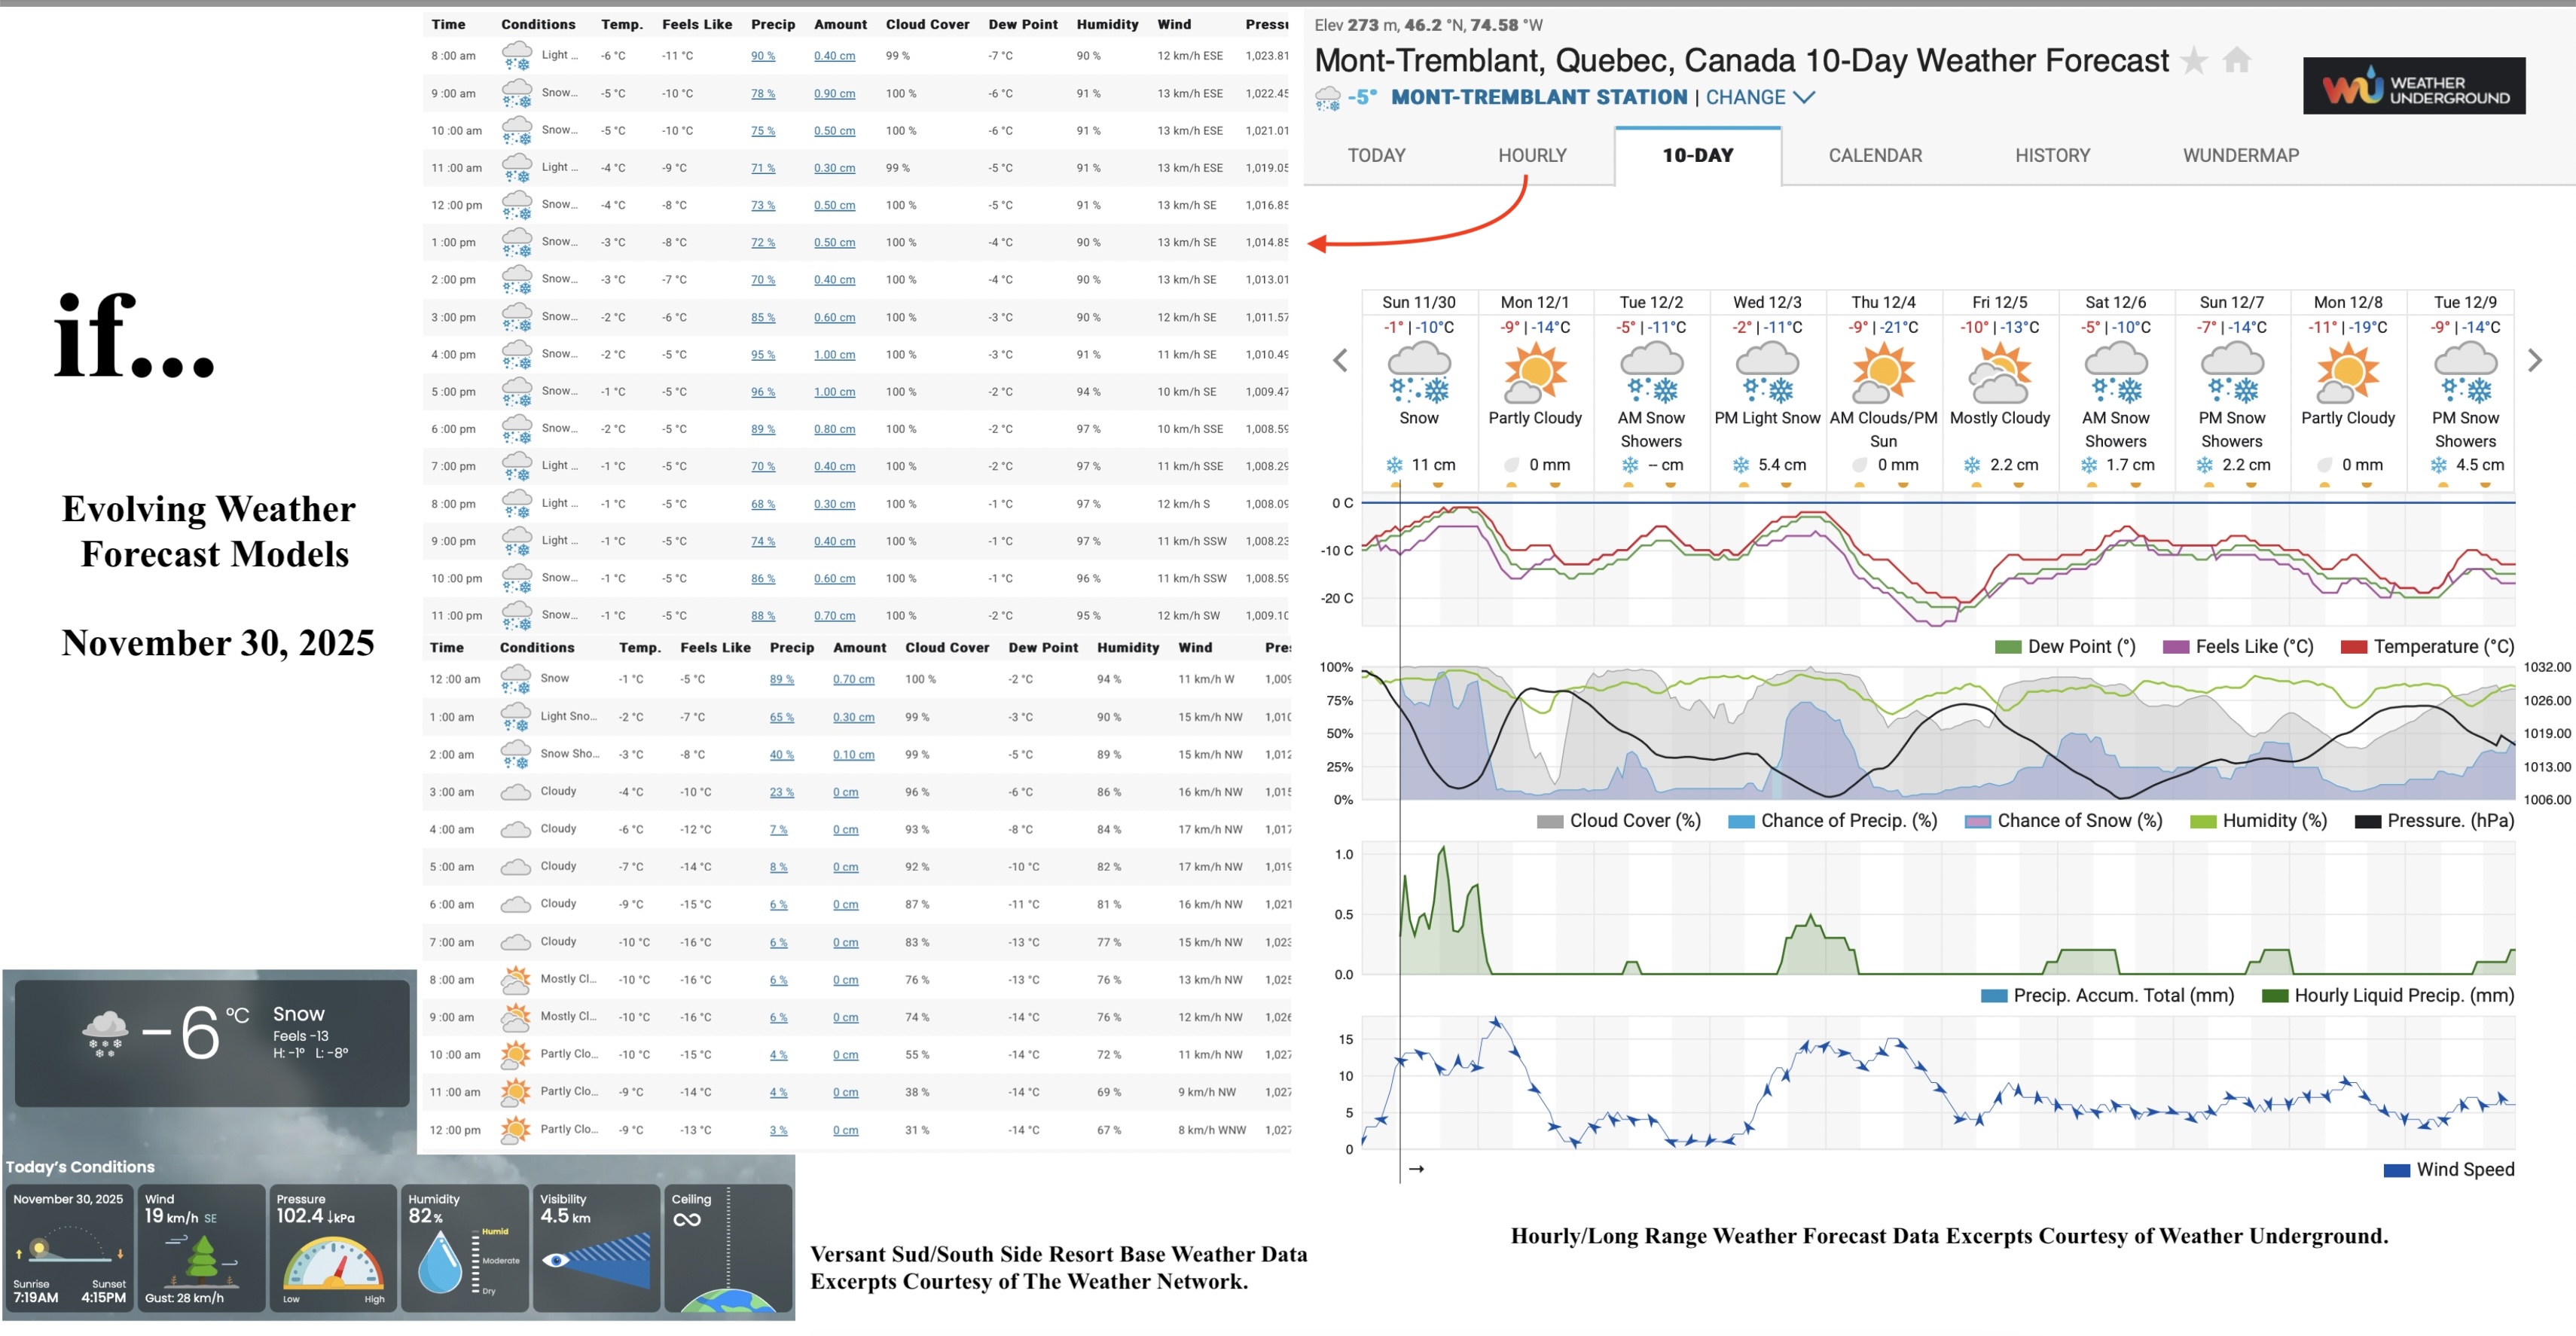The height and width of the screenshot is (1336, 2576).
Task: Open the WUNDERMAP tab
Action: point(2239,155)
